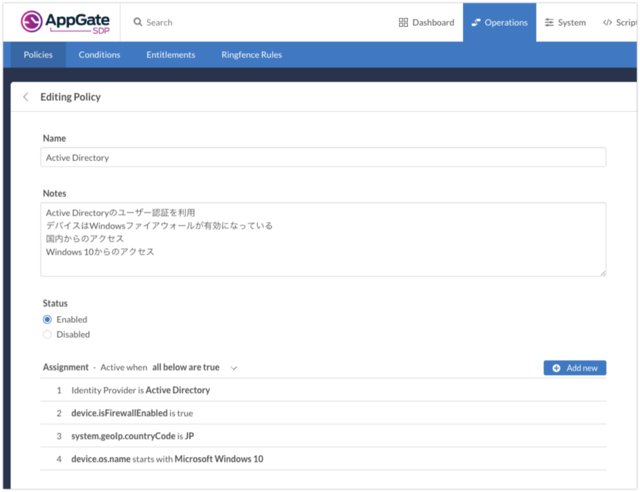
Task: Grab the Notes textarea resize handle
Action: pyautogui.click(x=603, y=273)
